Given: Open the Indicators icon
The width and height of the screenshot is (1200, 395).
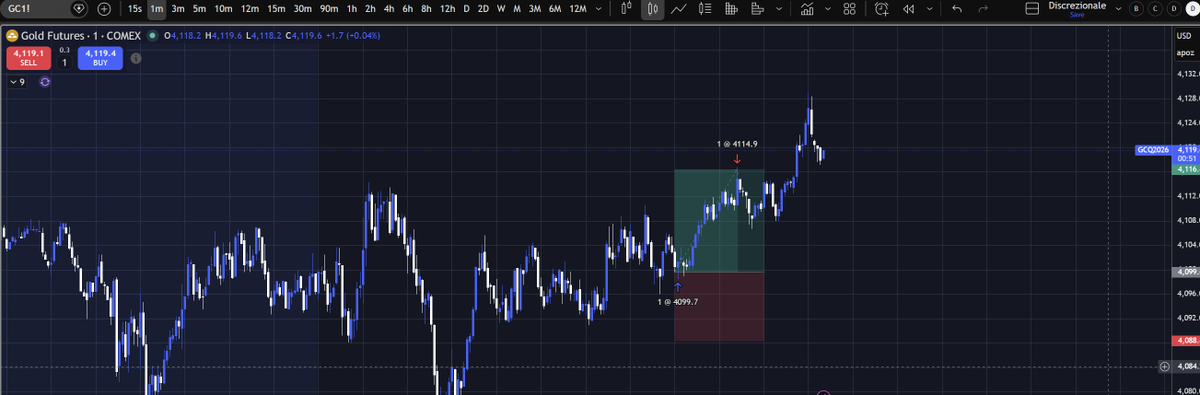Looking at the screenshot, I should coord(808,9).
